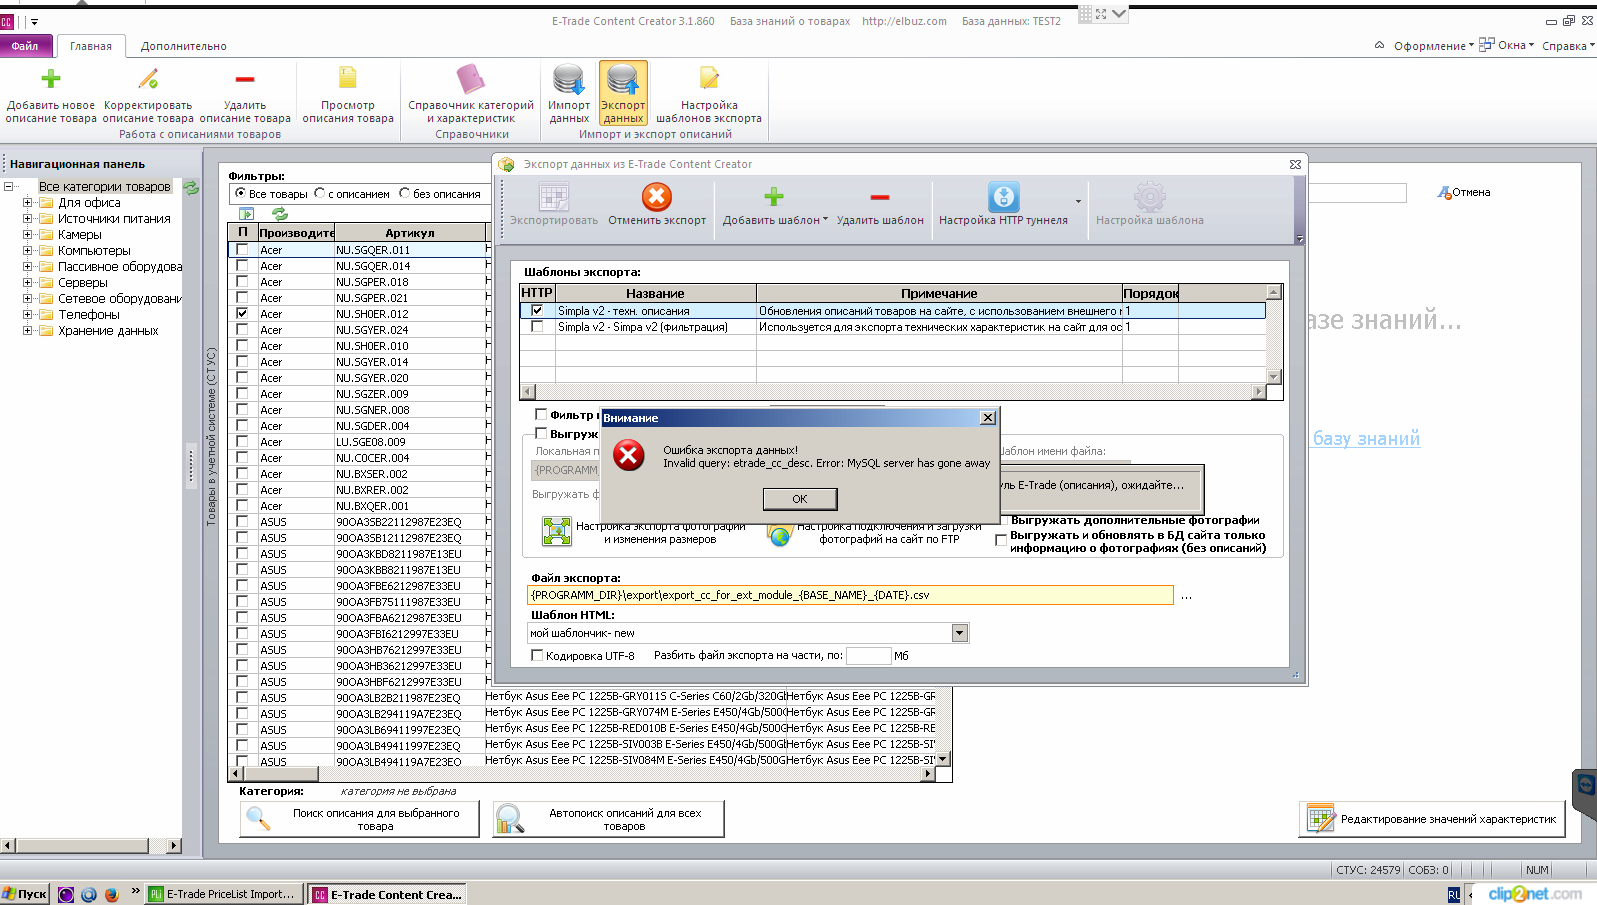Open photo export and resize settings
This screenshot has width=1597, height=905.
(x=557, y=531)
